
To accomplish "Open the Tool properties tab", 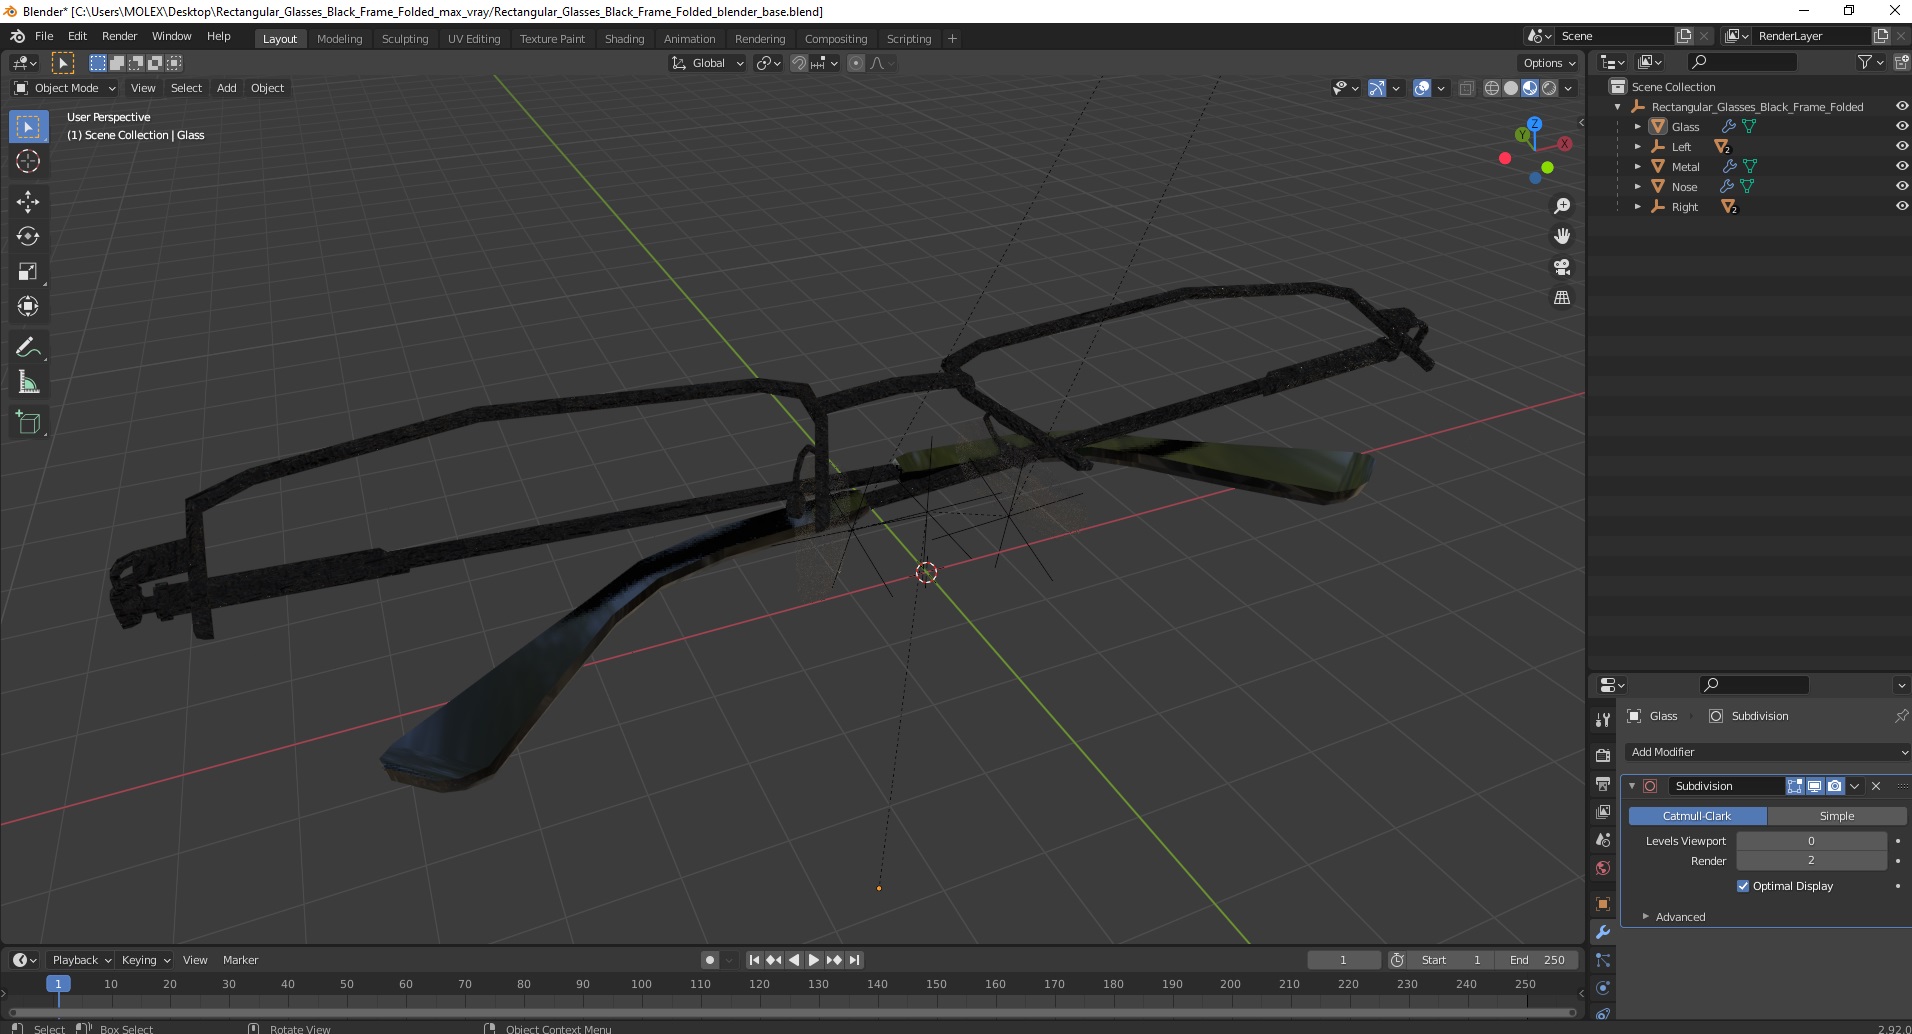I will 1603,719.
